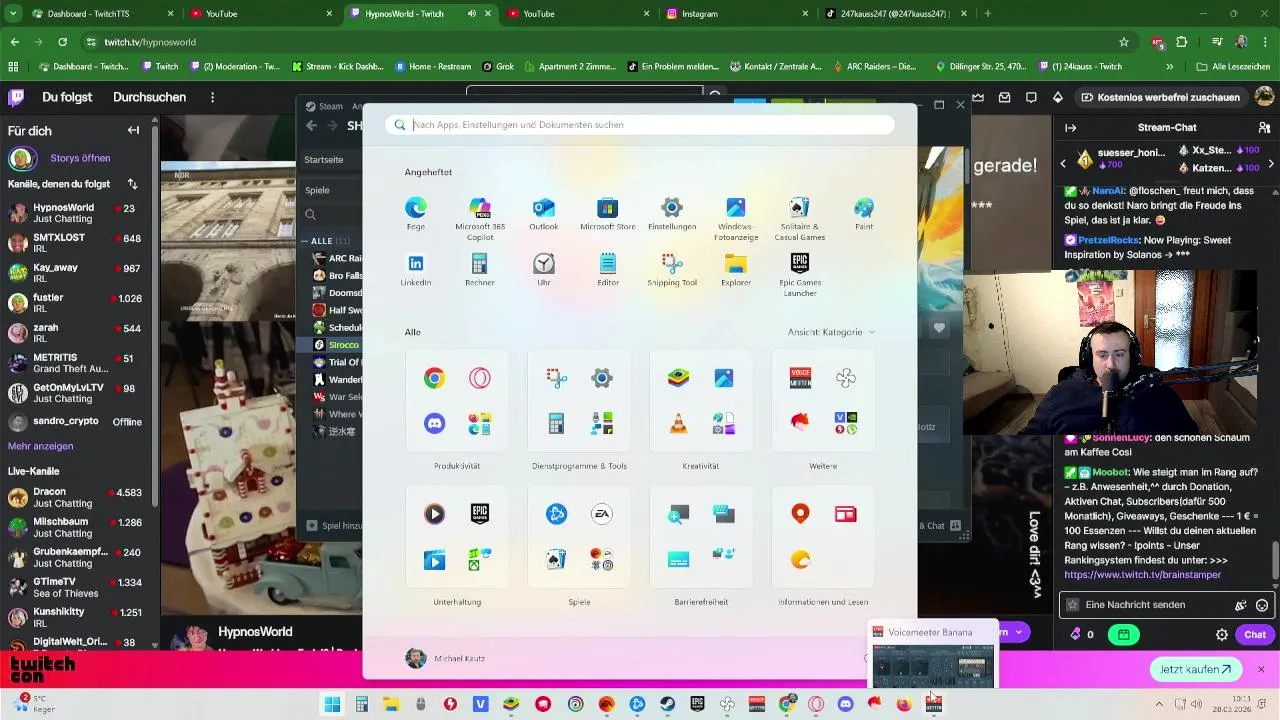Launch Windows Fotoanzeige

point(736,218)
